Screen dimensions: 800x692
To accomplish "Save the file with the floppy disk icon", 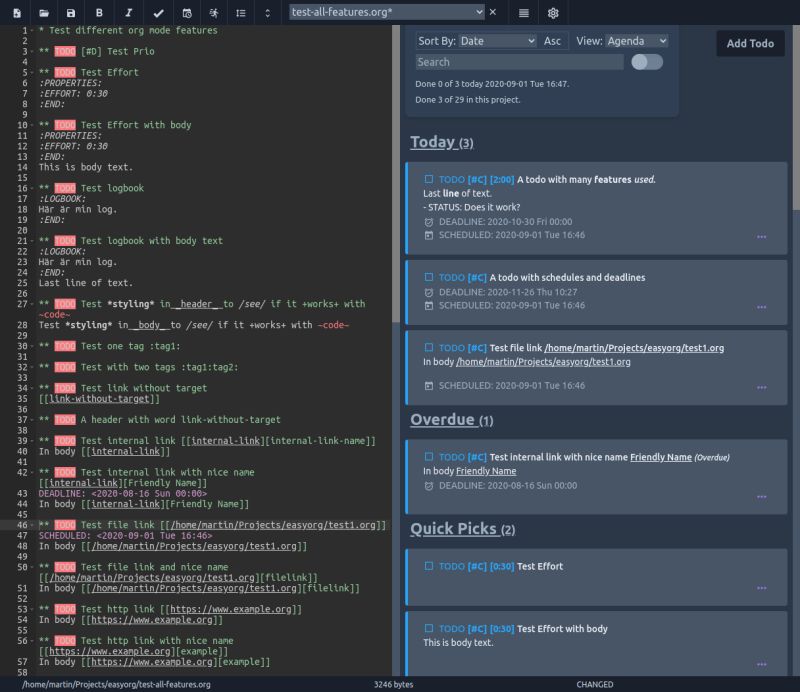I will [71, 13].
